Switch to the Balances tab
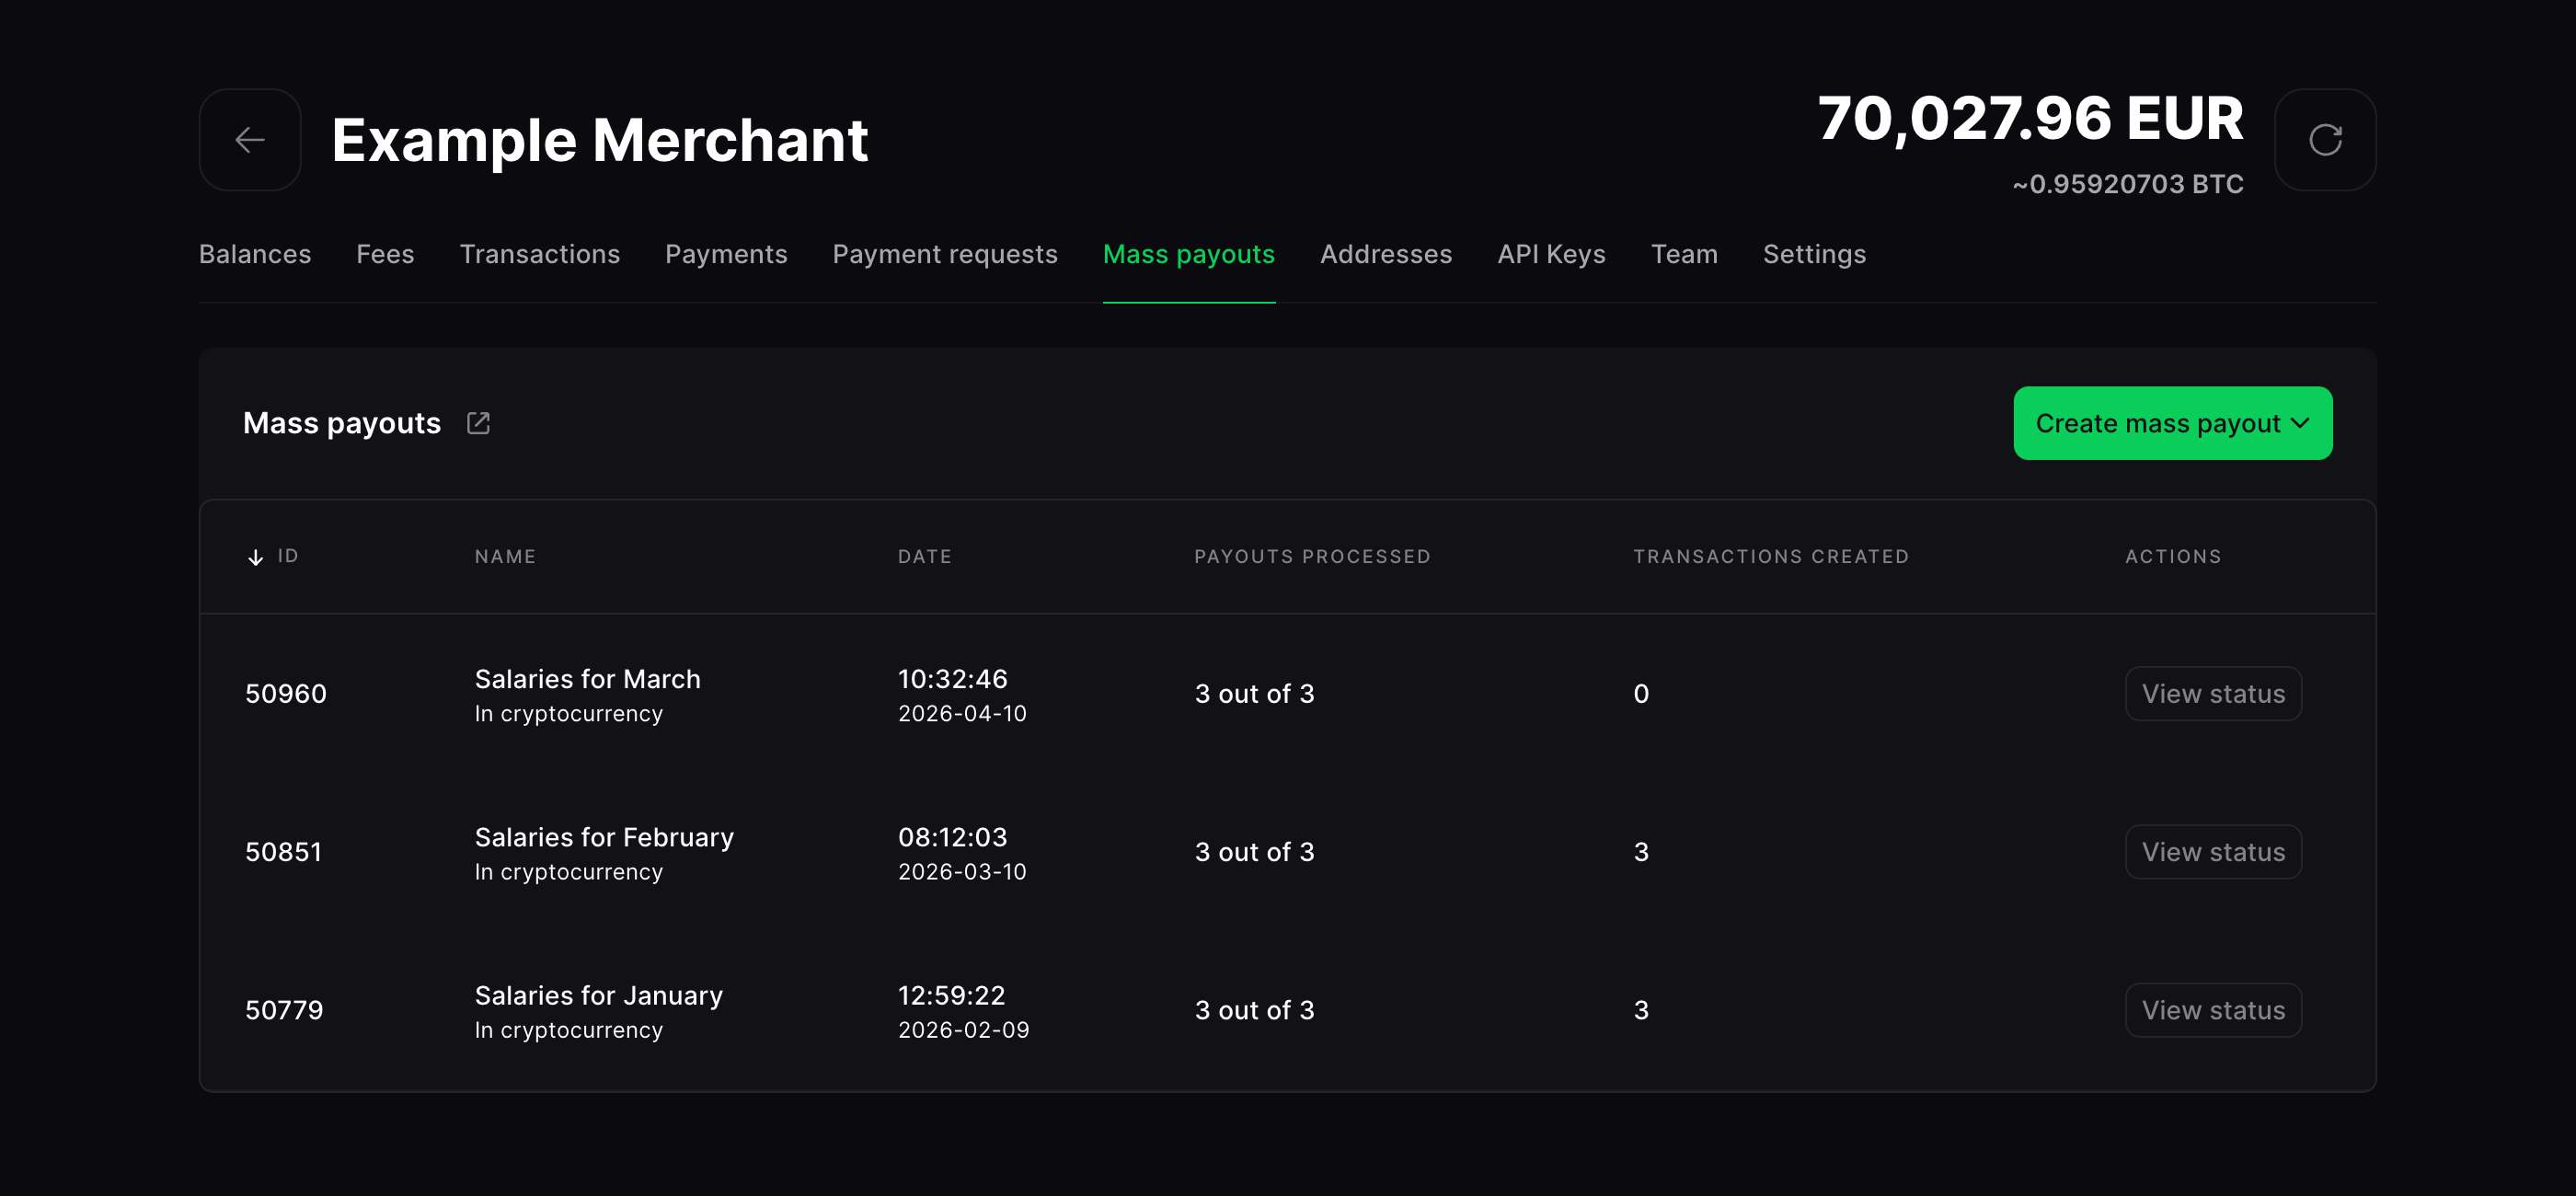 [x=255, y=254]
